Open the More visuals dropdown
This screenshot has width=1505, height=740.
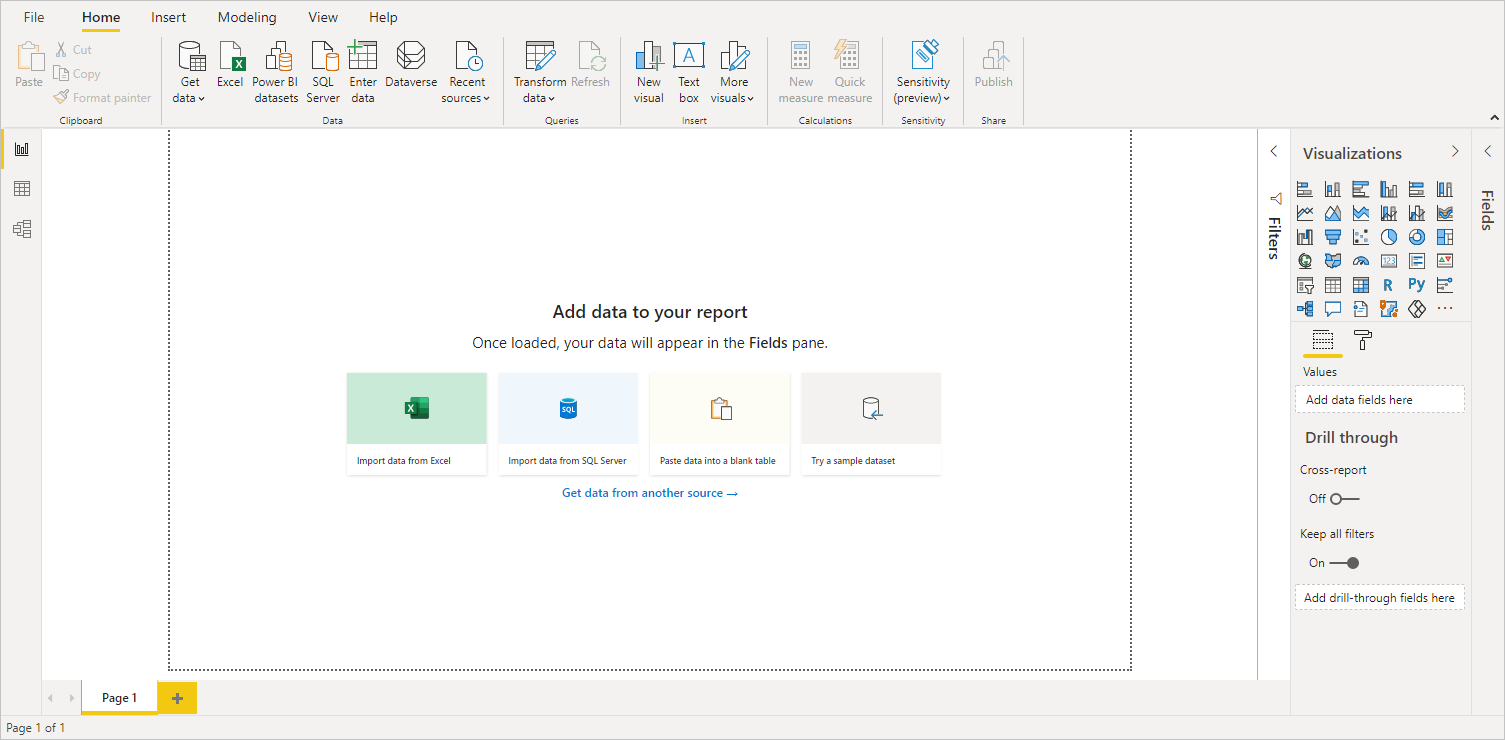click(x=733, y=72)
